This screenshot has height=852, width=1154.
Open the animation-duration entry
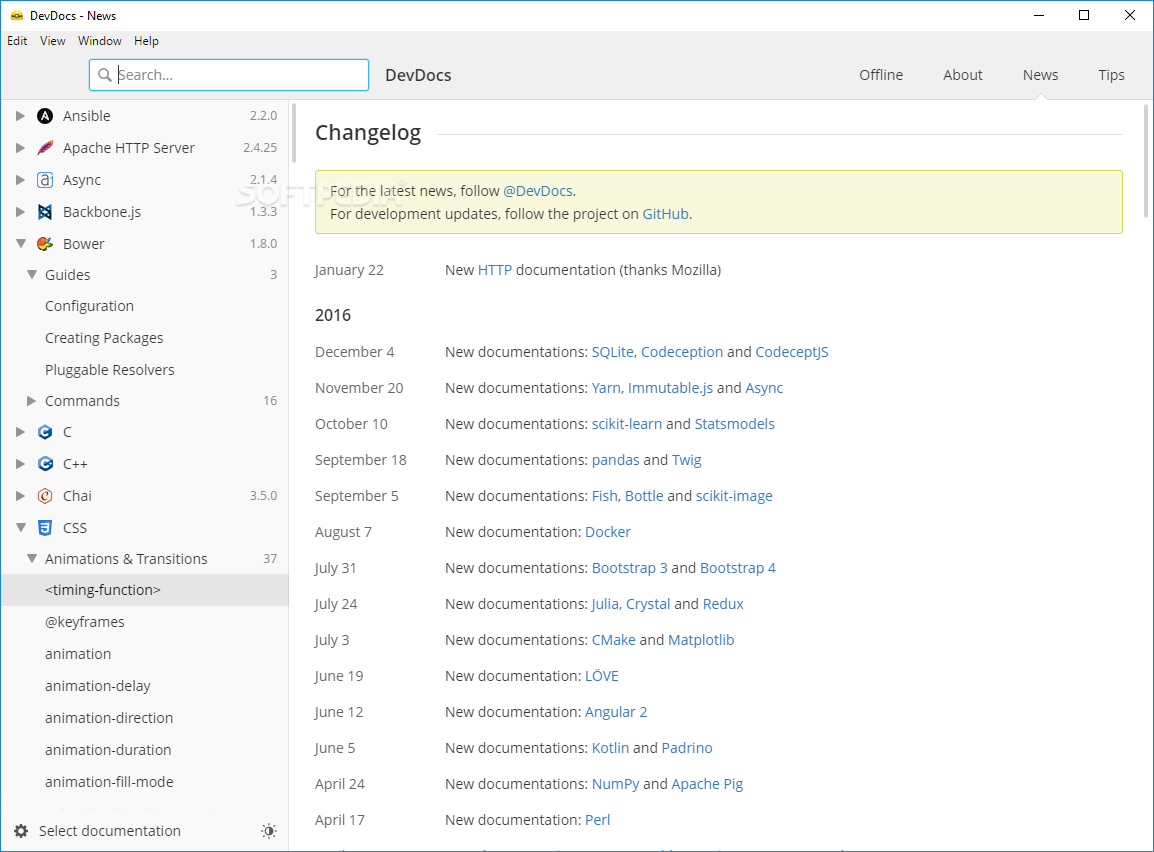(x=108, y=750)
